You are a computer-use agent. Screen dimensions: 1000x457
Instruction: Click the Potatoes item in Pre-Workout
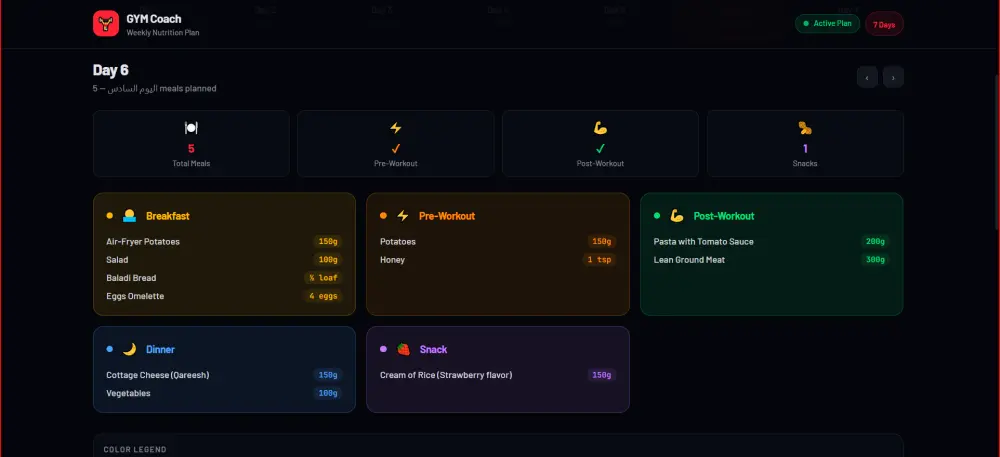pos(398,242)
